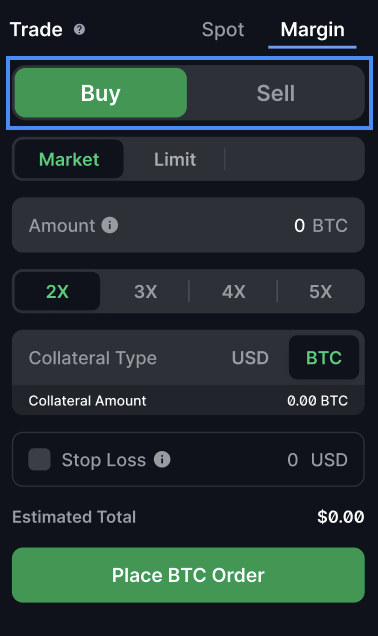Select Buy order side
The height and width of the screenshot is (636, 378).
point(101,93)
